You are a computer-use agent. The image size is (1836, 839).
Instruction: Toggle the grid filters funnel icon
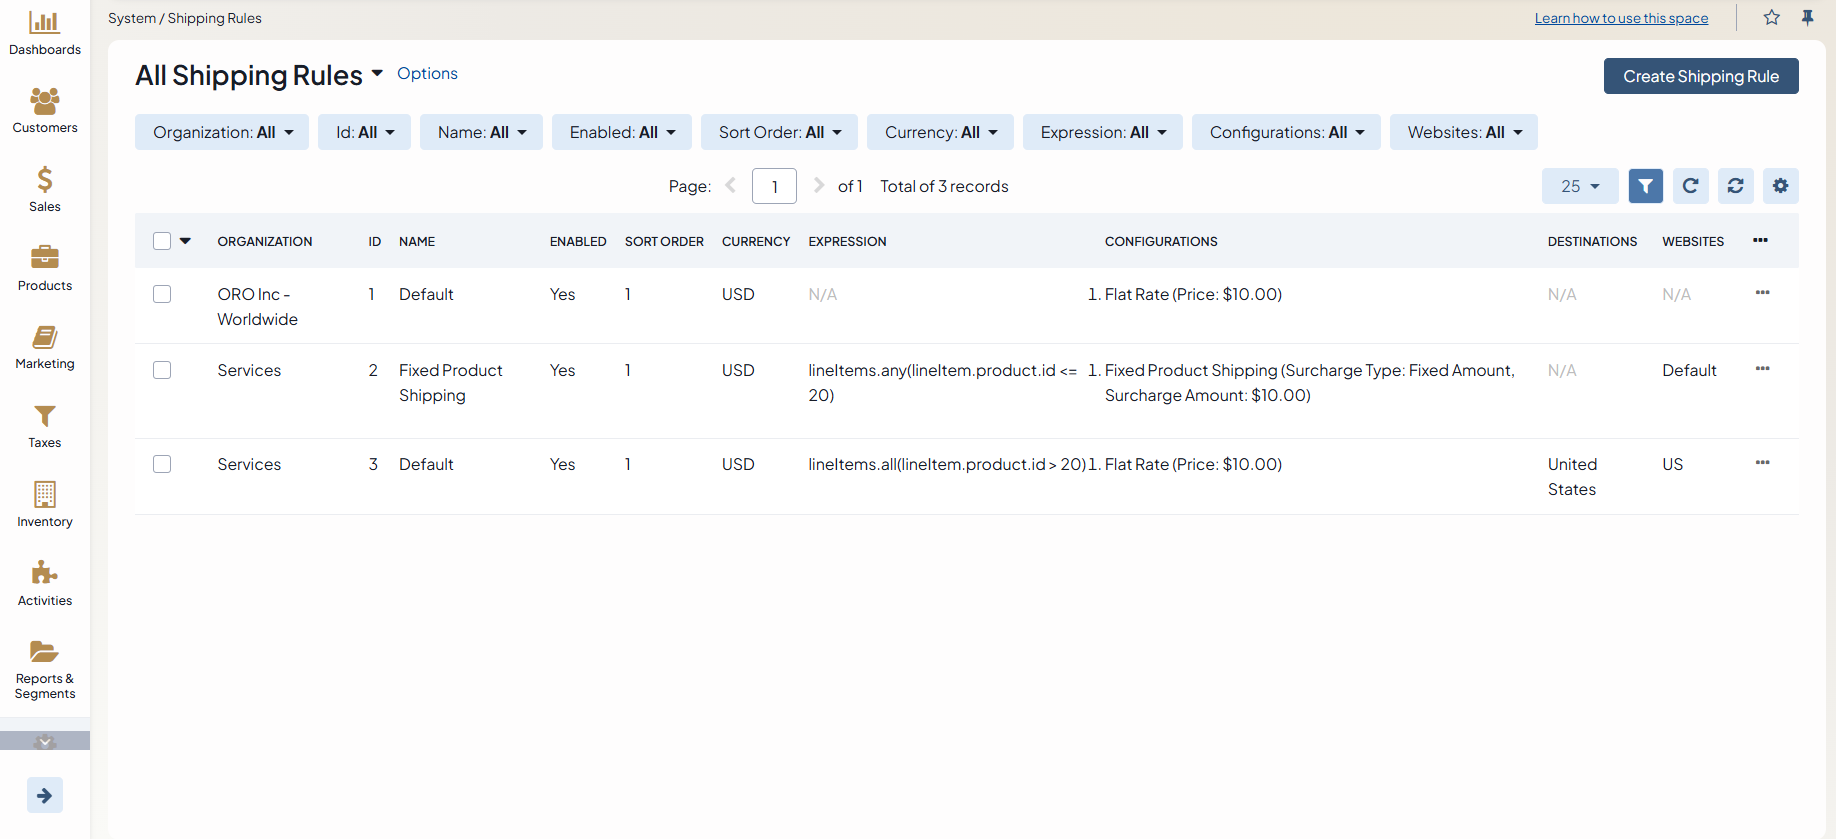pyautogui.click(x=1645, y=186)
